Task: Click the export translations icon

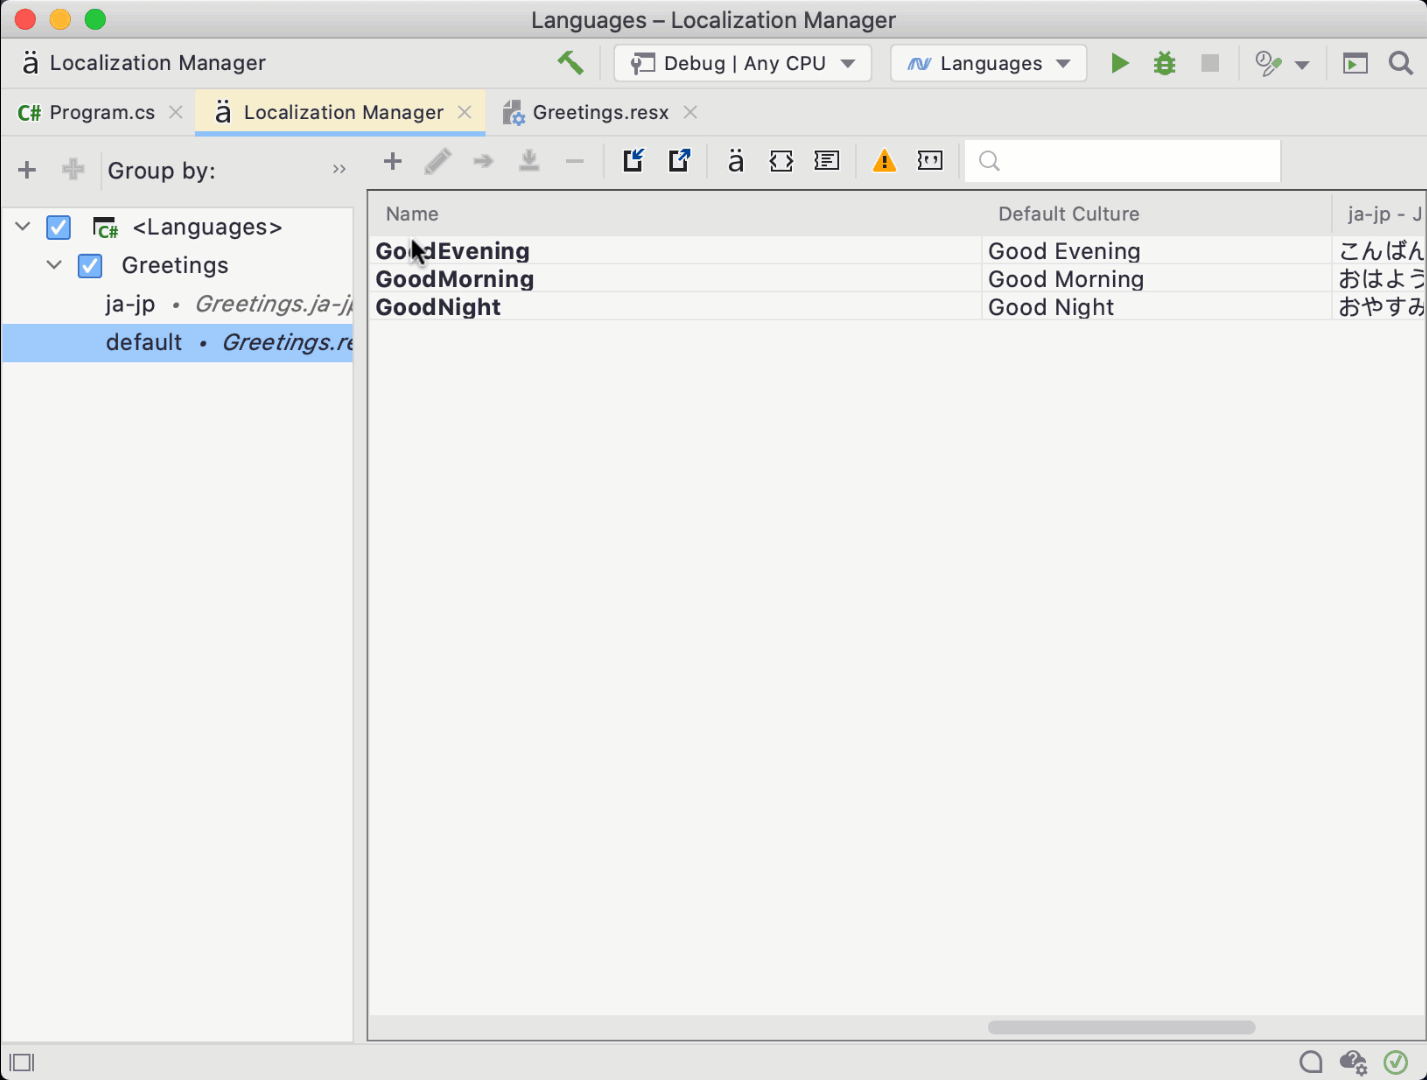Action: [x=680, y=160]
